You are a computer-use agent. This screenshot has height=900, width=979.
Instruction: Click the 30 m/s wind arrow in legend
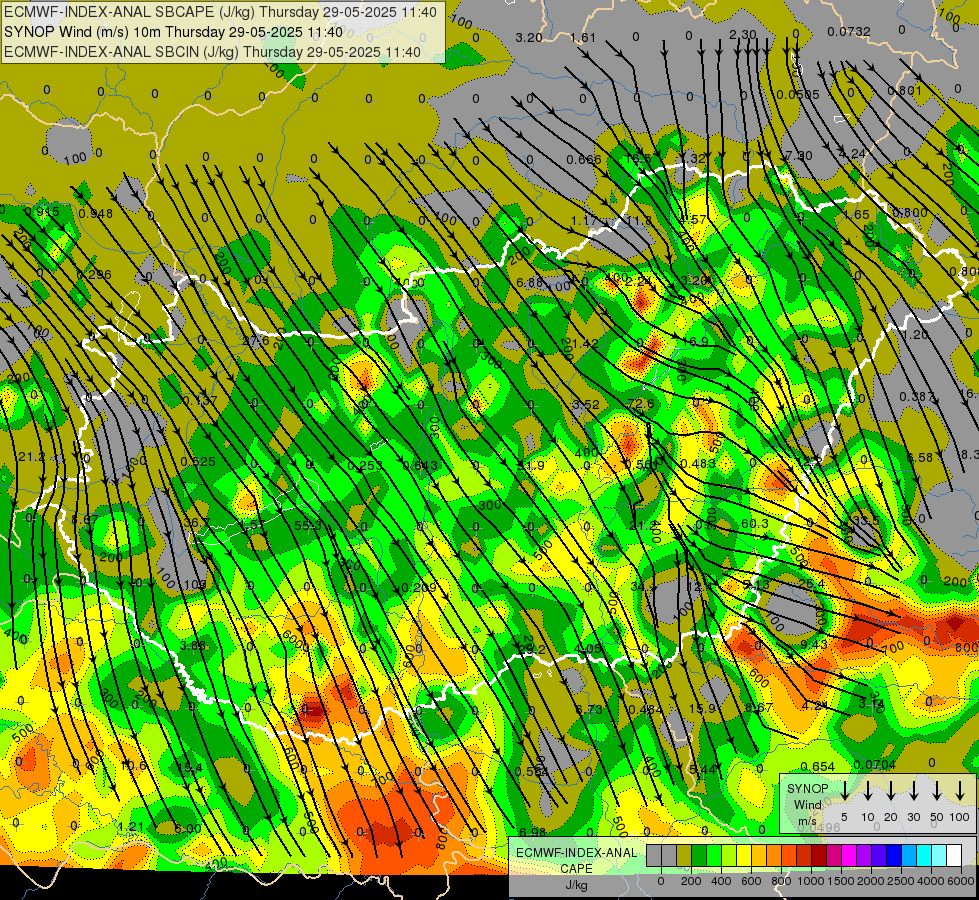[x=914, y=791]
